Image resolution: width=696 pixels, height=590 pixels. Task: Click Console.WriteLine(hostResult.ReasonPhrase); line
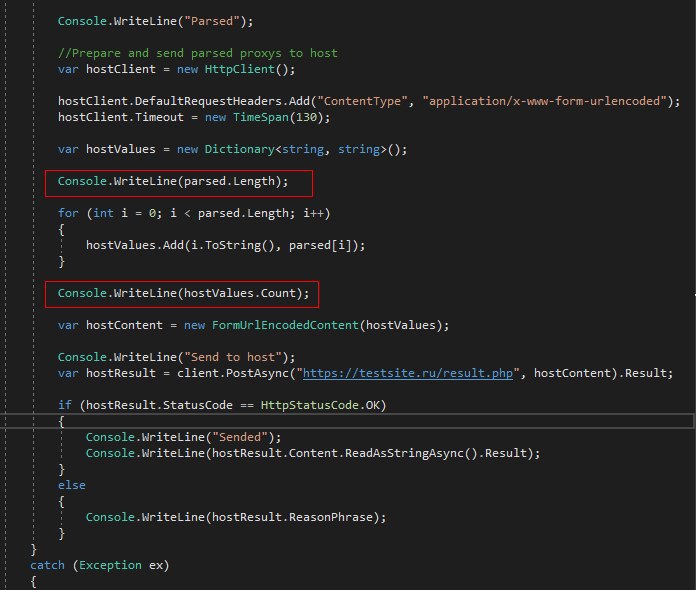point(236,517)
